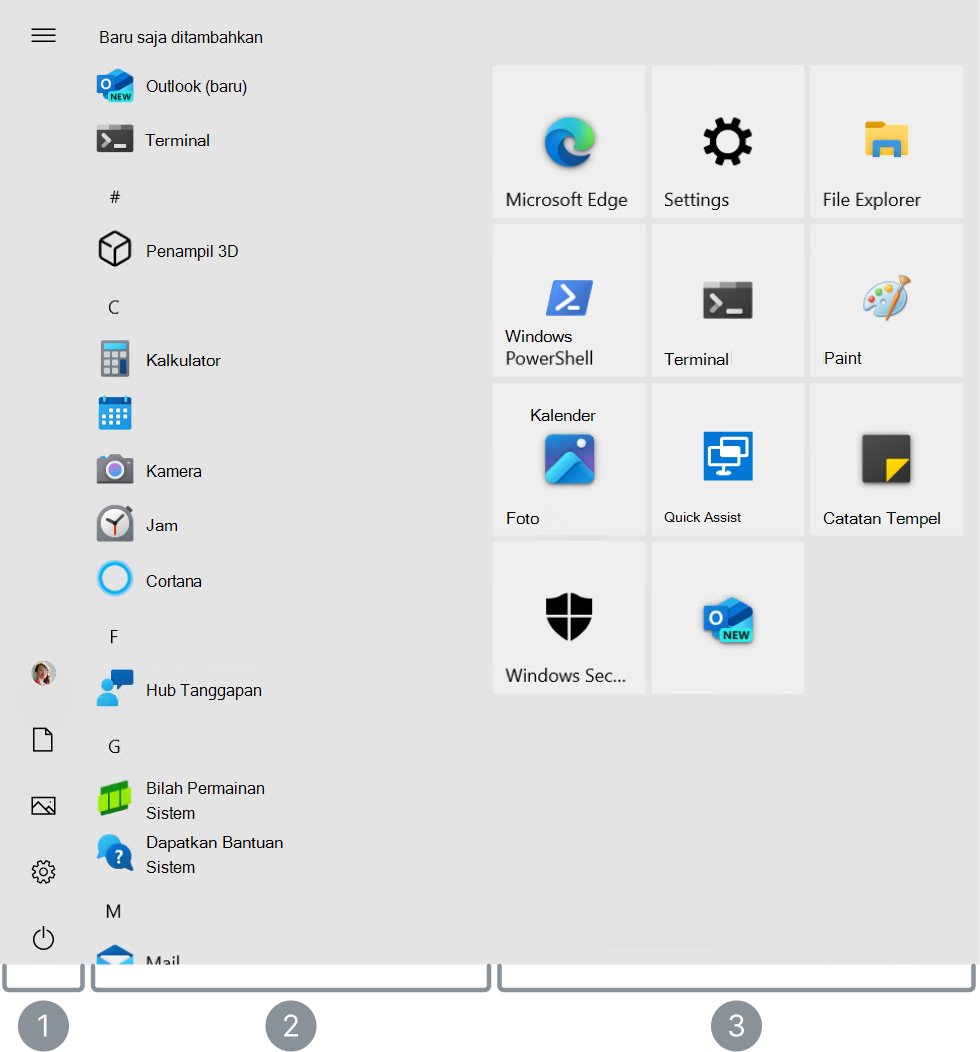The image size is (980, 1052).
Task: Open the Windows Security tile
Action: coord(569,618)
